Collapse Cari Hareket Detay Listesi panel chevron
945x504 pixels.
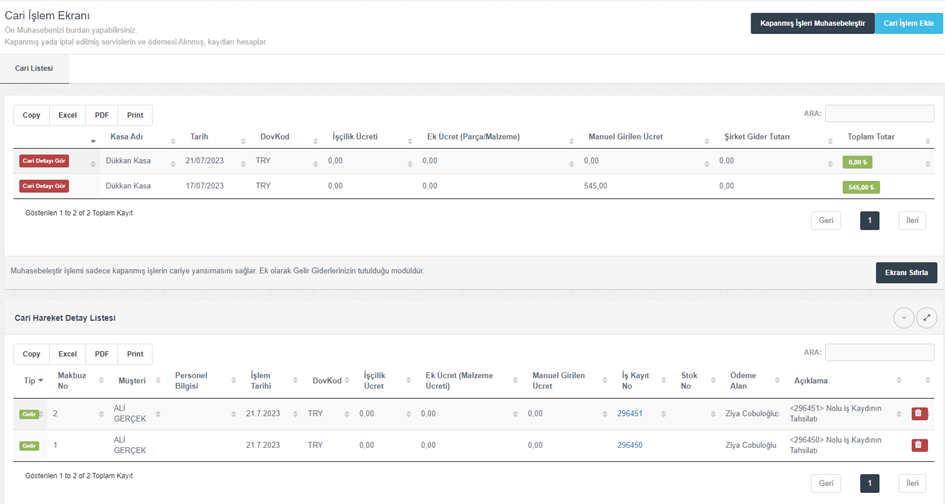click(x=903, y=318)
